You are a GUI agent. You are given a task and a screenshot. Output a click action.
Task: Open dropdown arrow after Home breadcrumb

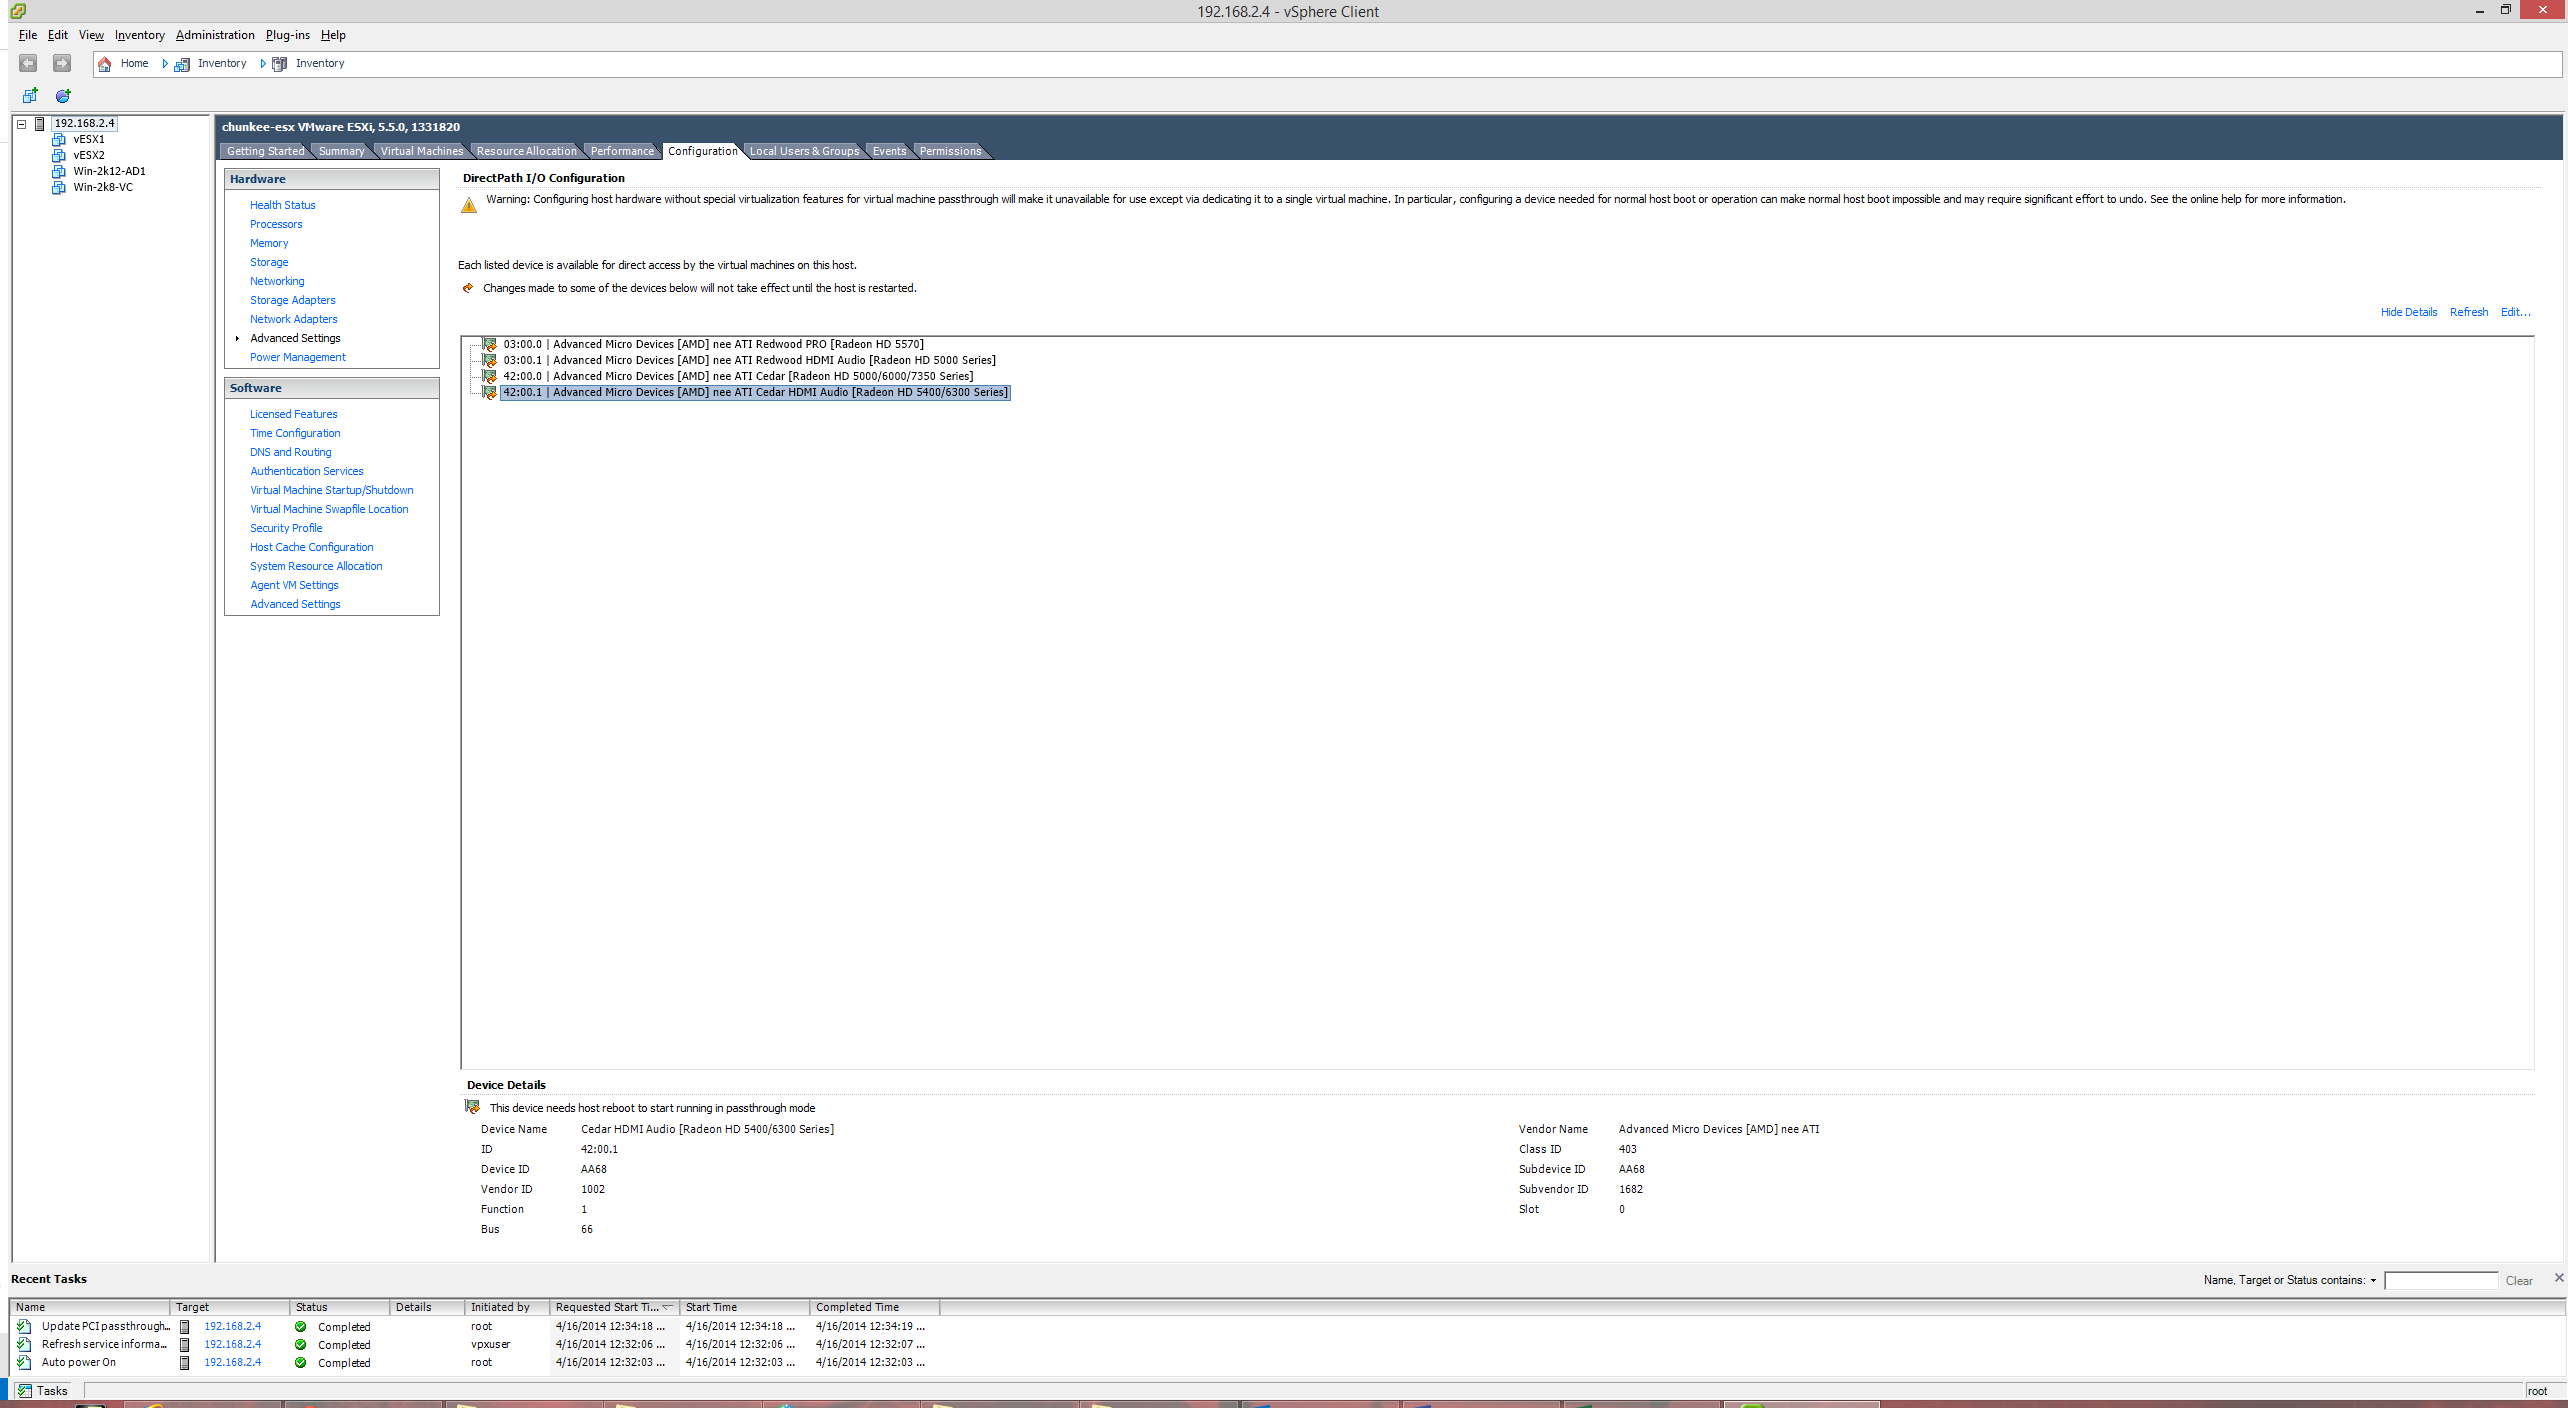click(165, 64)
